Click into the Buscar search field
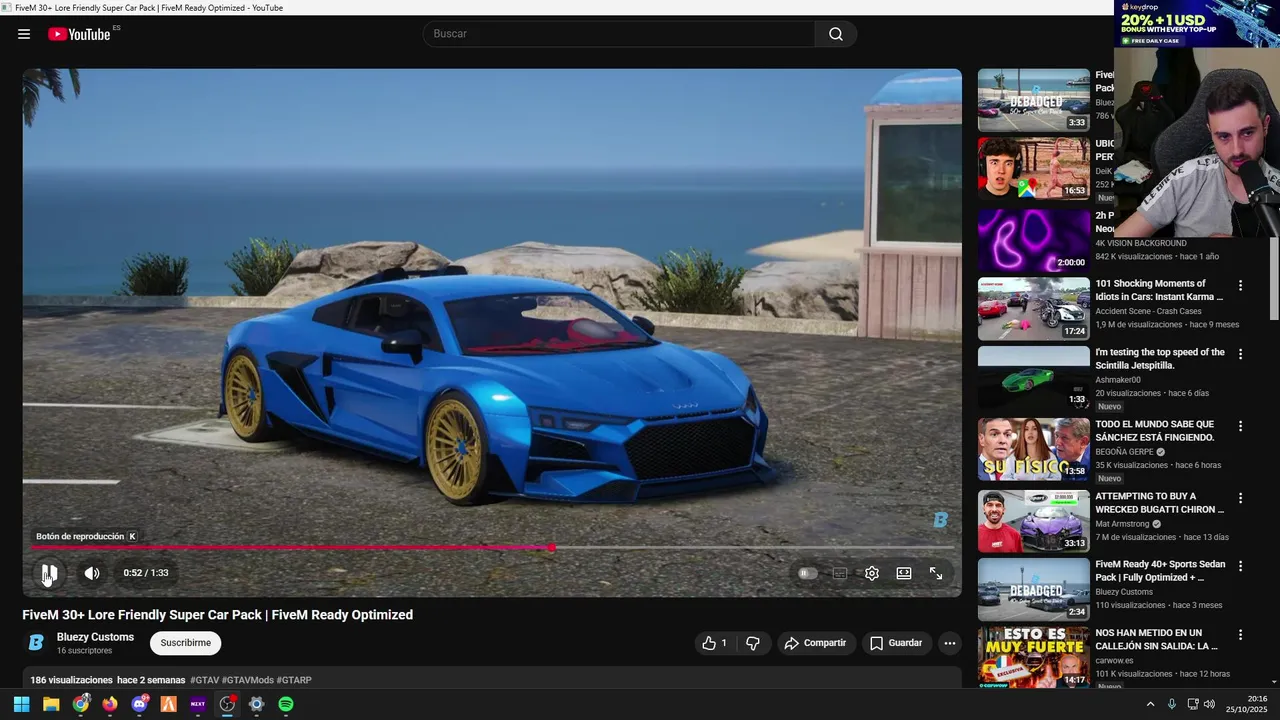The height and width of the screenshot is (720, 1280). pos(619,34)
